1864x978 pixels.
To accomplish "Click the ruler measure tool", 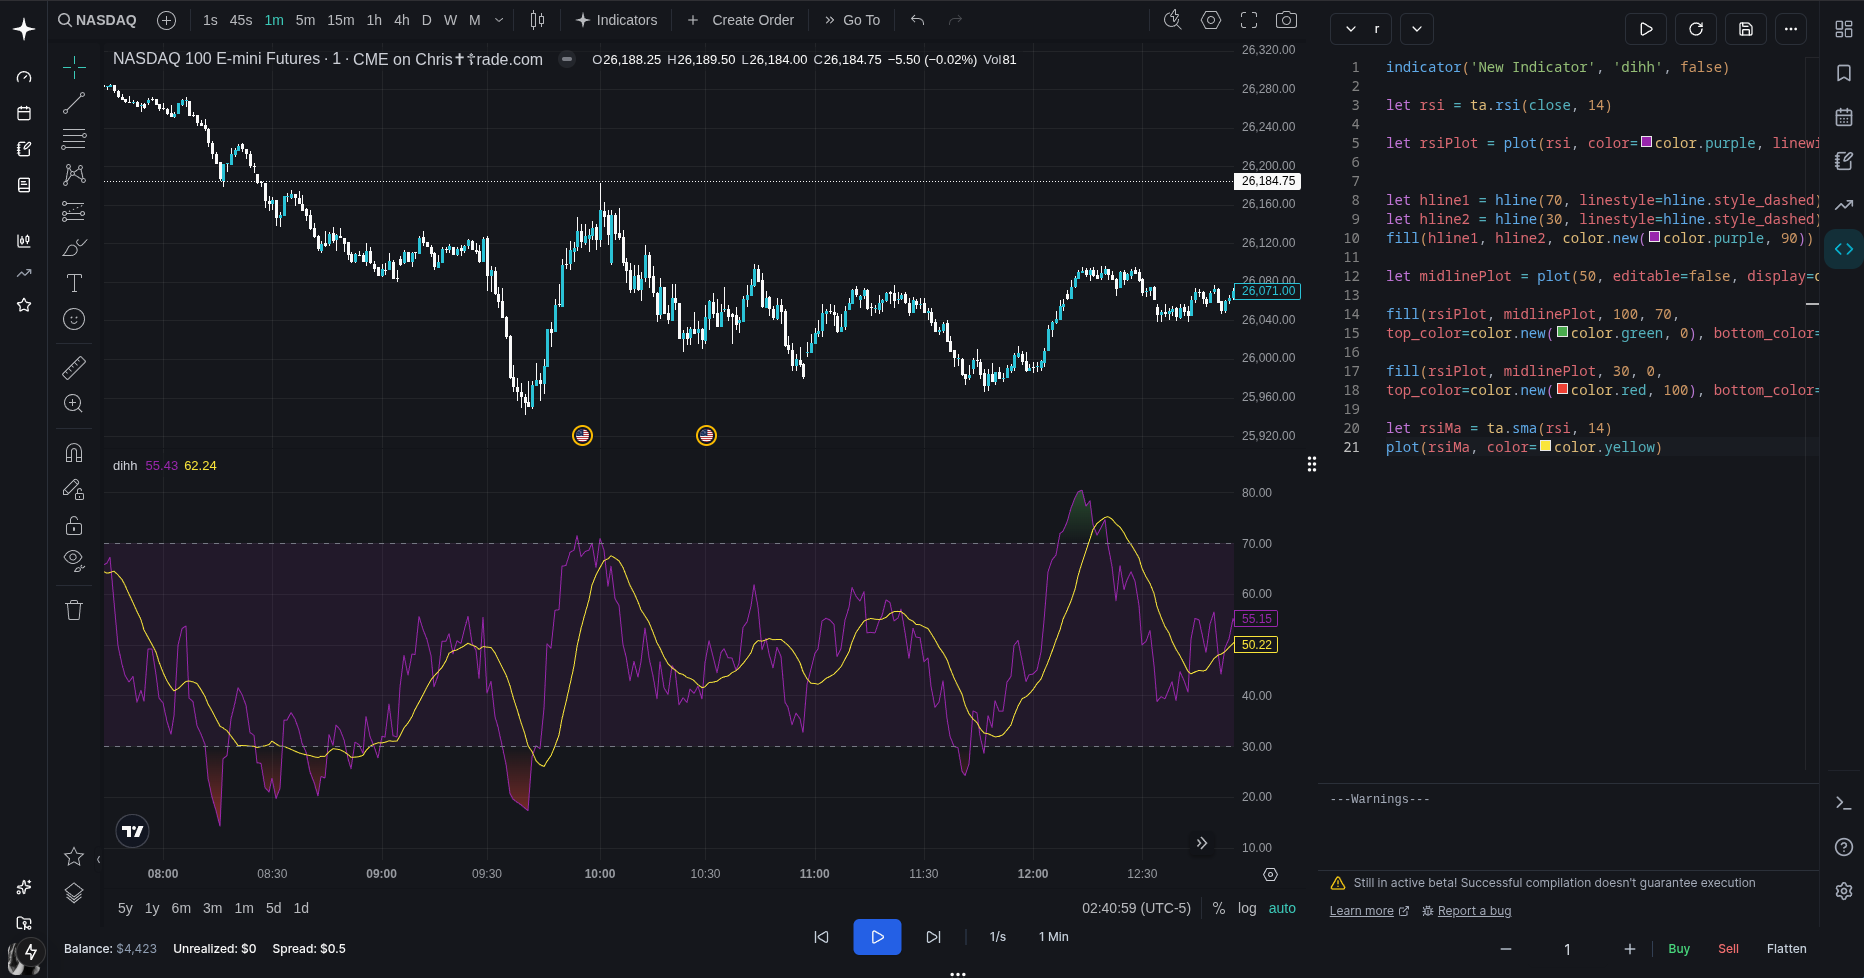I will pyautogui.click(x=74, y=368).
